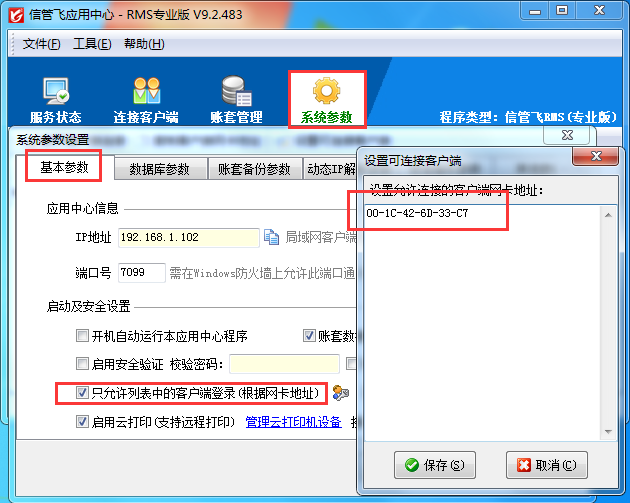Disable 启用云打印 checkbox

coord(82,422)
